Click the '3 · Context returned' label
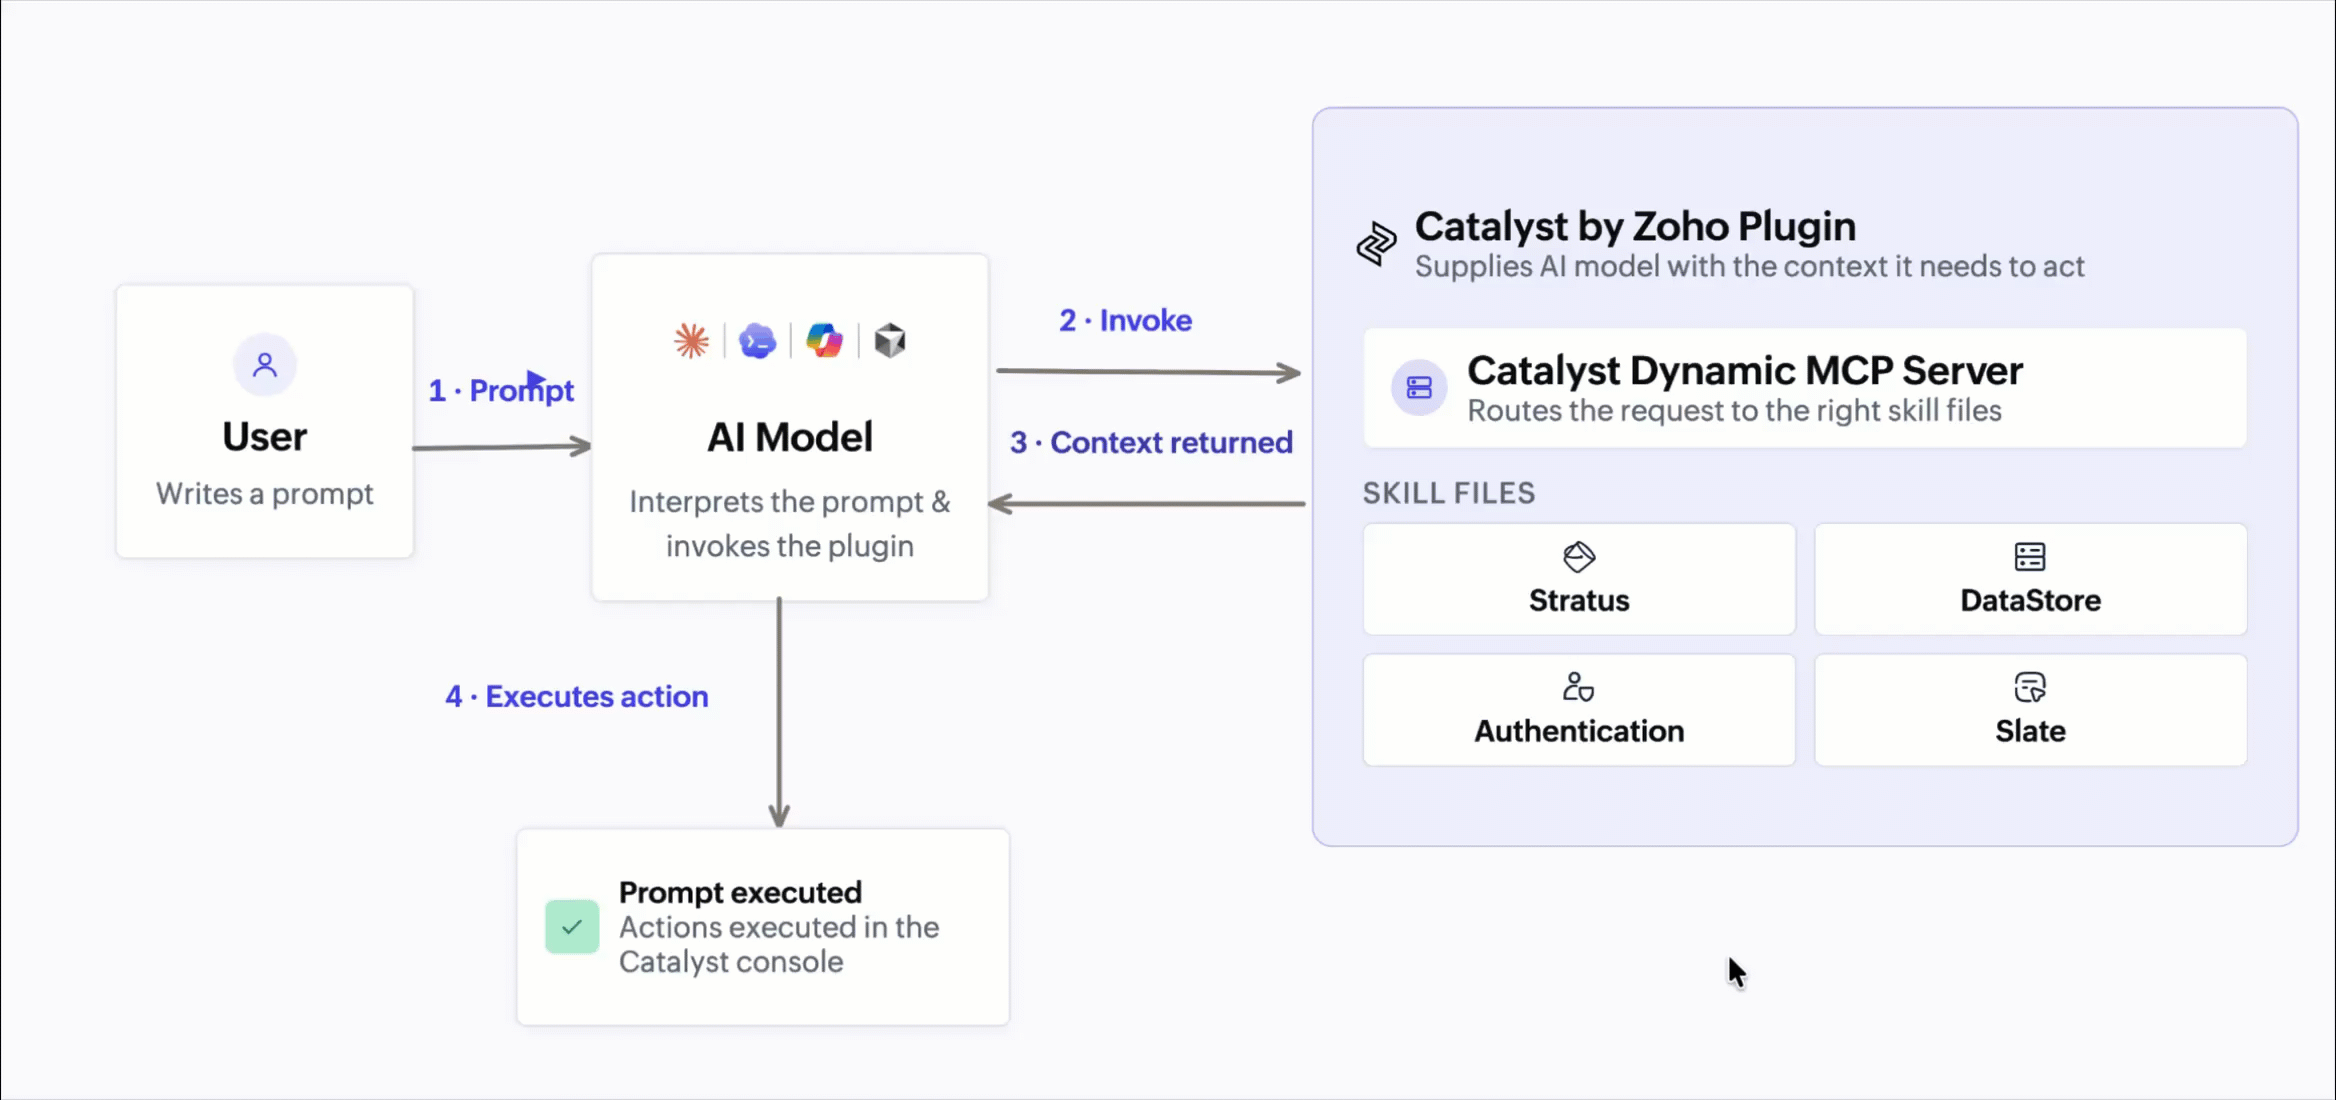Screen dimensions: 2336x1100 (x=1151, y=442)
